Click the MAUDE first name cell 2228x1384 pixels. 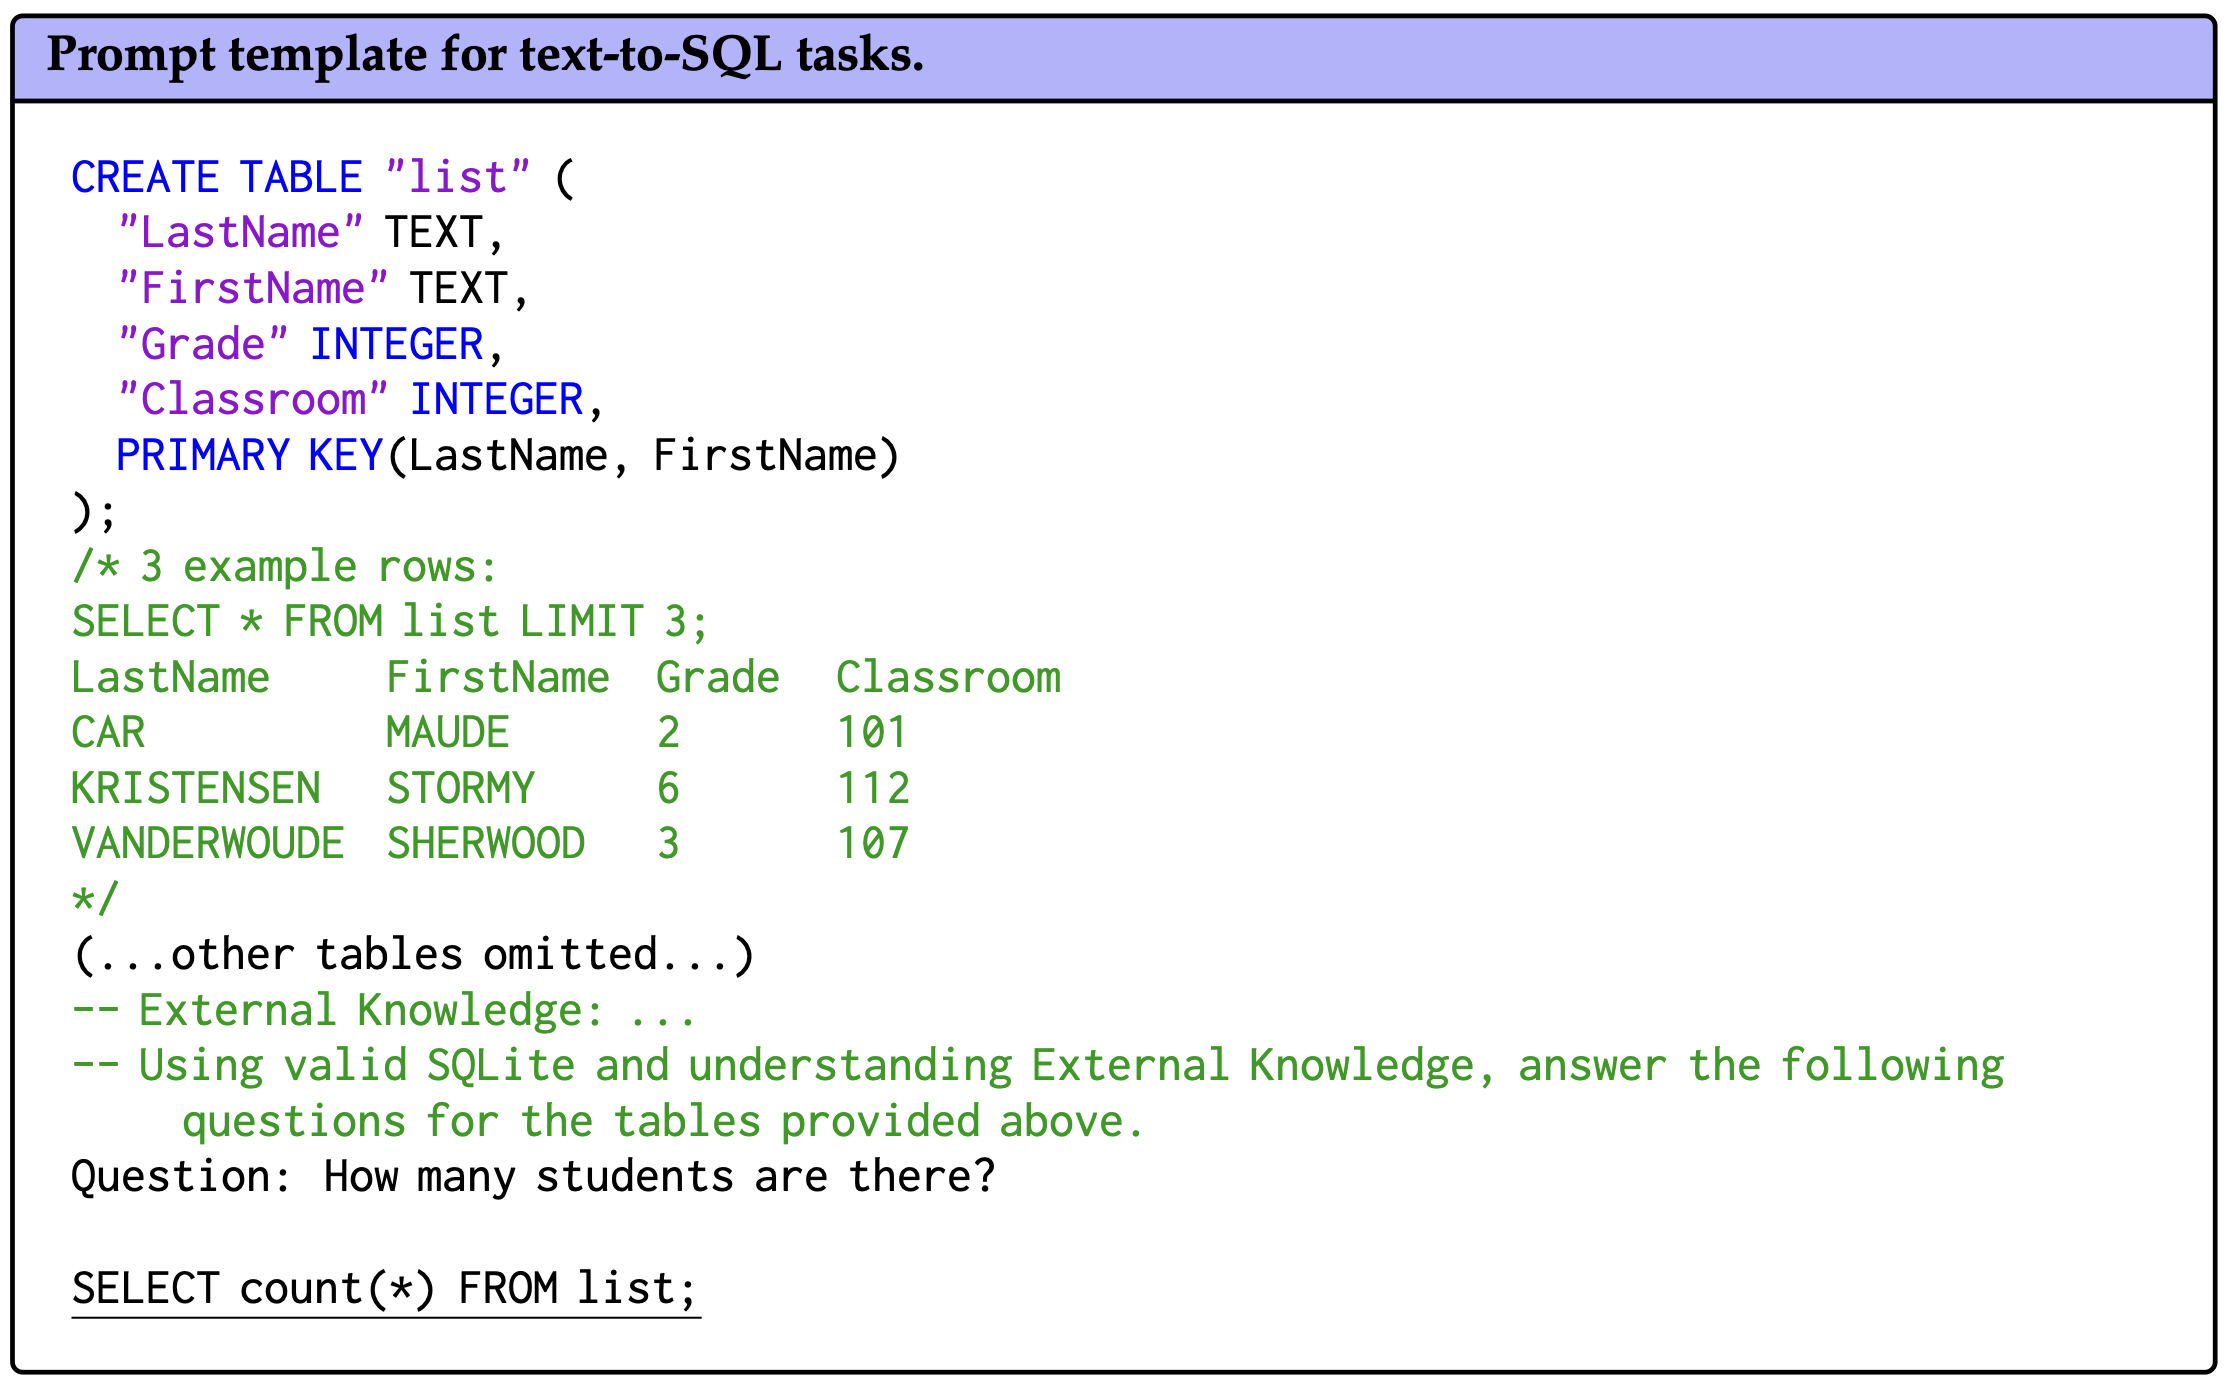[x=448, y=733]
